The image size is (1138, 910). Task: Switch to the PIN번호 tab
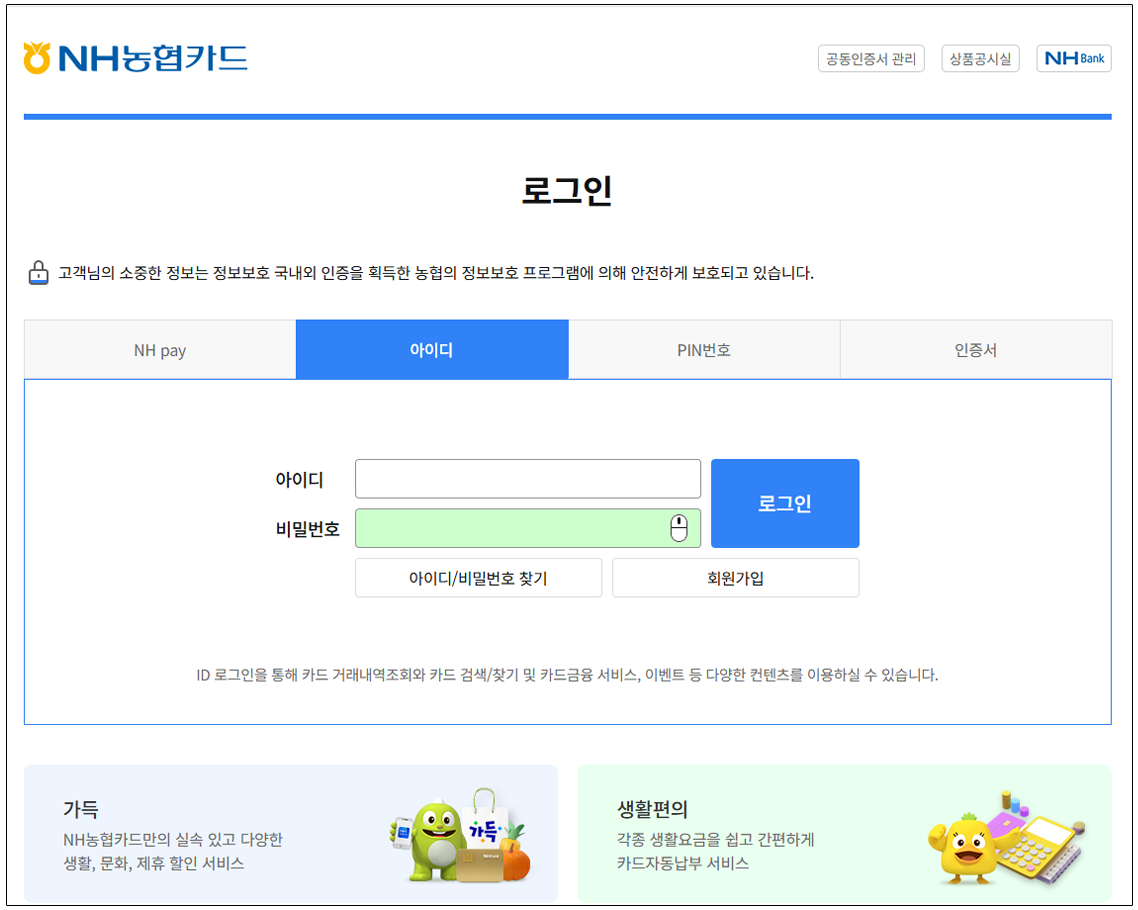tap(704, 350)
